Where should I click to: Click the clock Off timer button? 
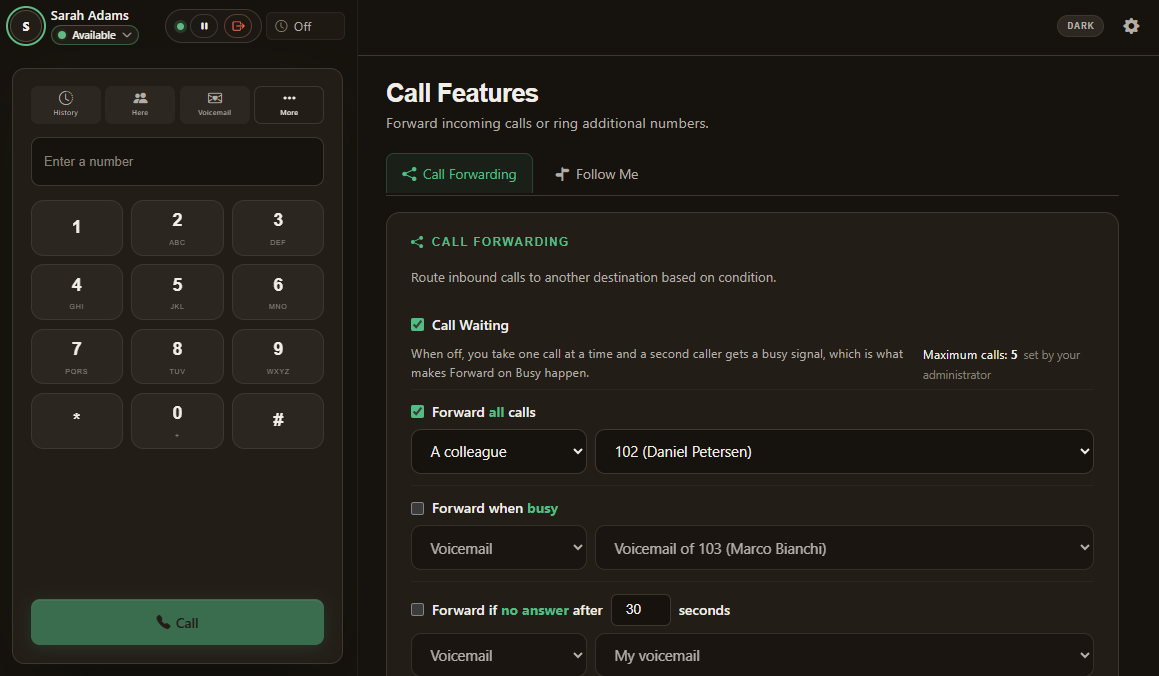(x=305, y=26)
